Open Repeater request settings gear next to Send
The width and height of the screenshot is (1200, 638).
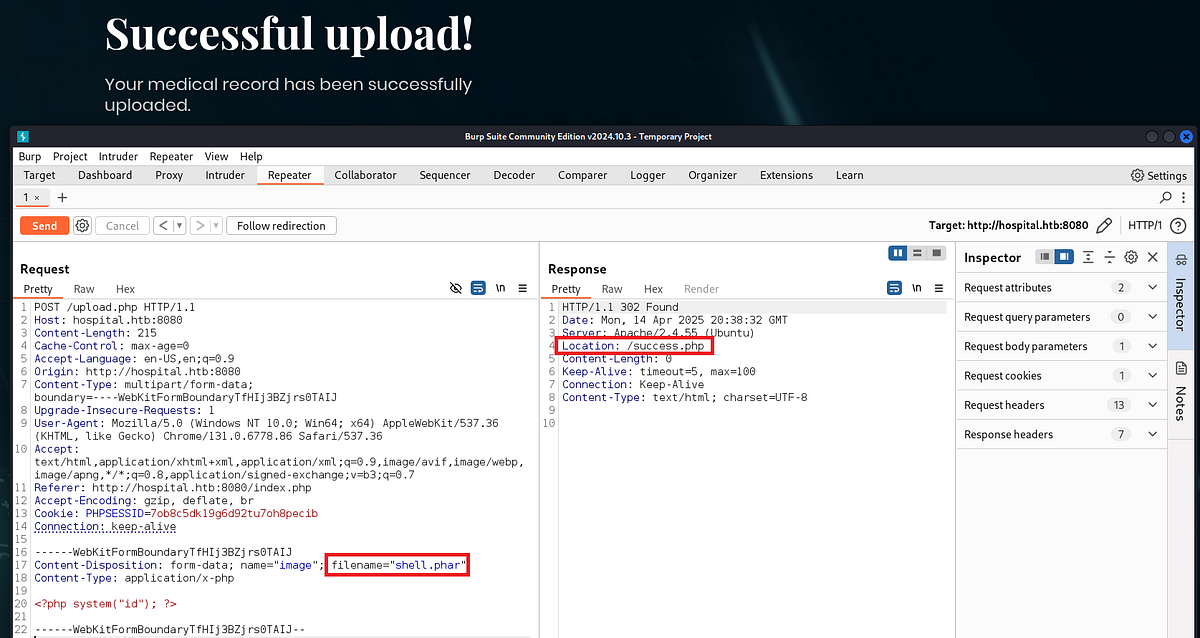[82, 226]
